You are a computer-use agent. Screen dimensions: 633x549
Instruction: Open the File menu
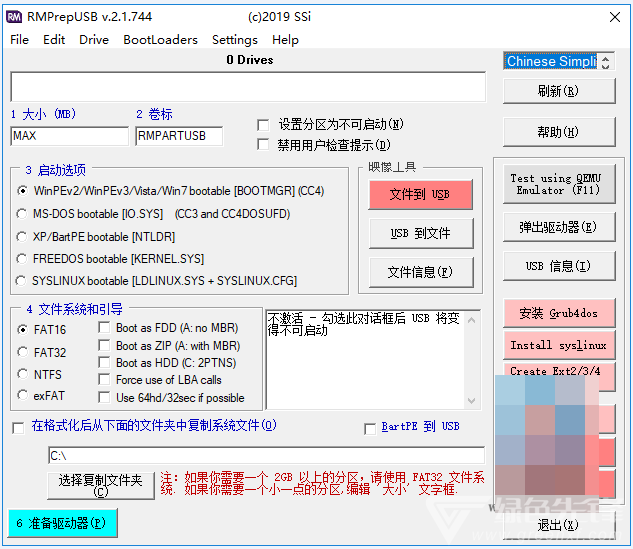click(x=19, y=40)
